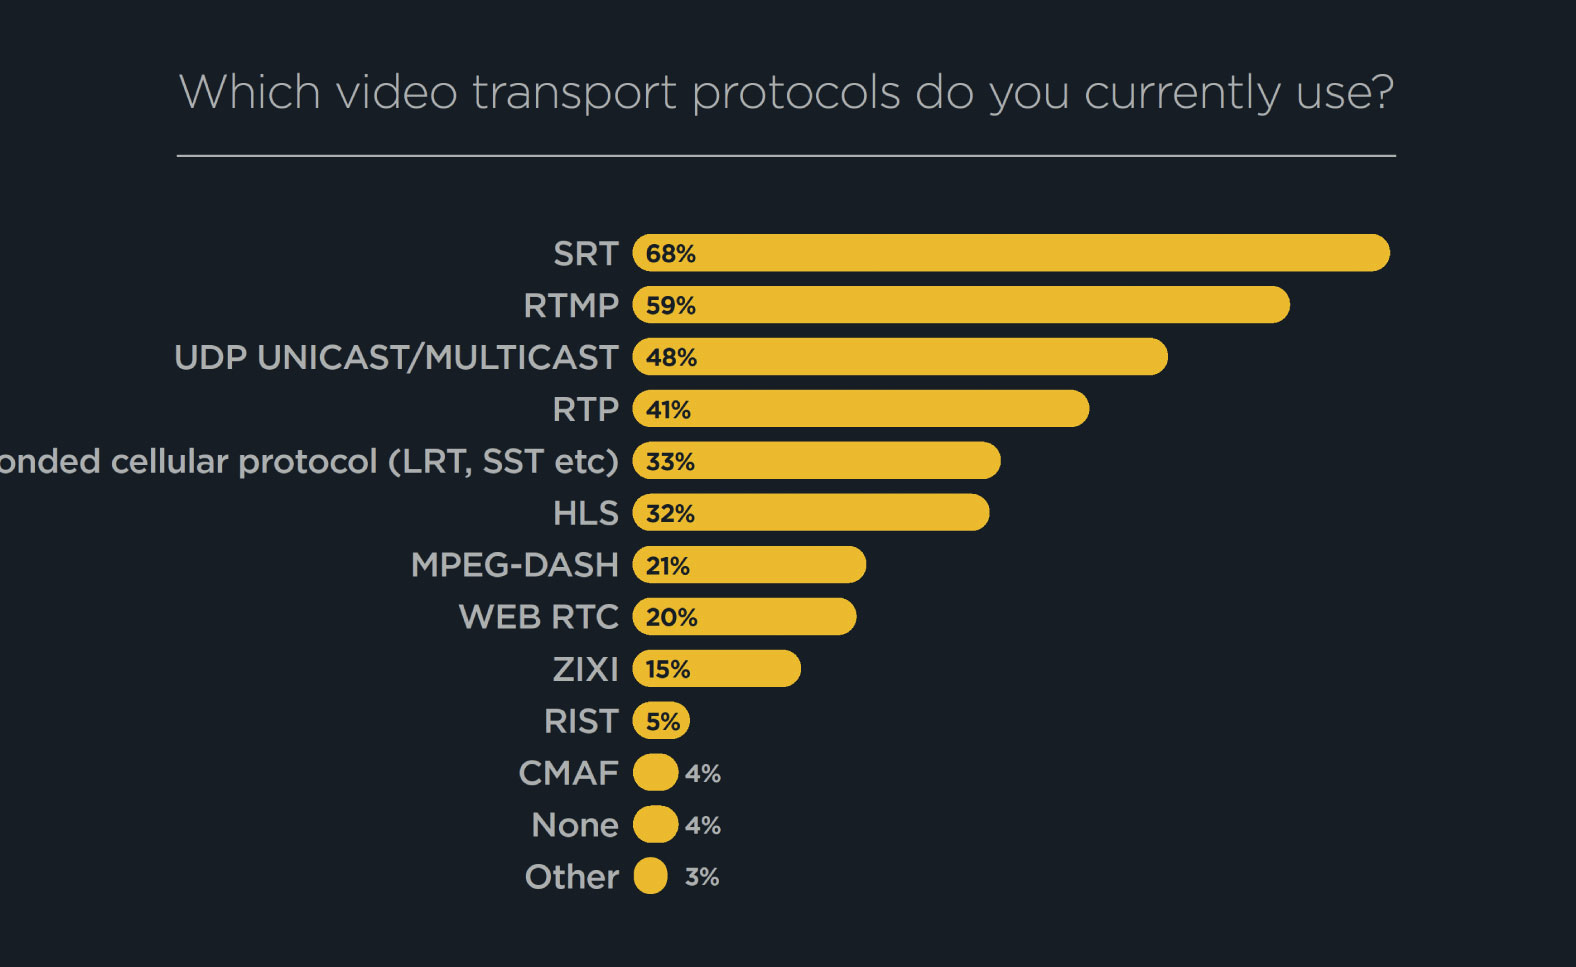Click the UDP UNICAST/MULTICAST label

(x=396, y=357)
